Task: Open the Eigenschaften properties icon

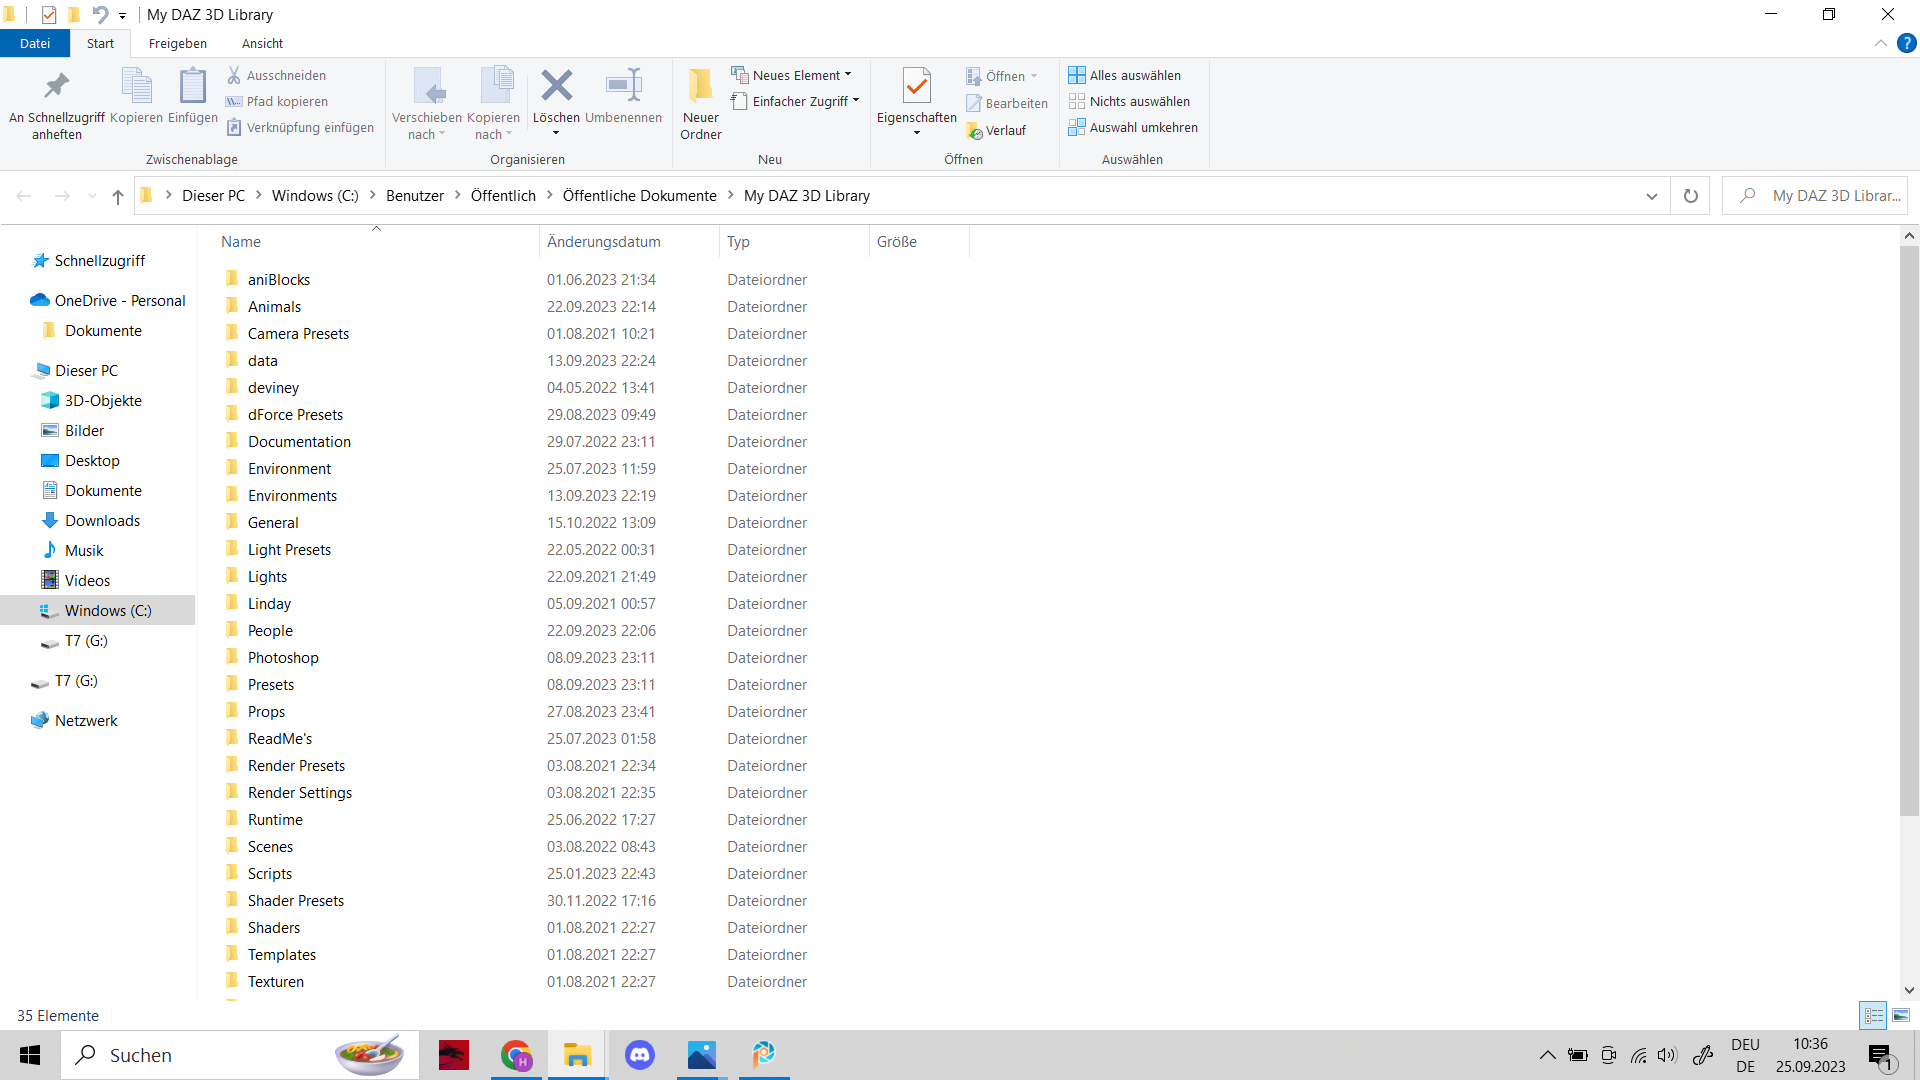Action: 916,87
